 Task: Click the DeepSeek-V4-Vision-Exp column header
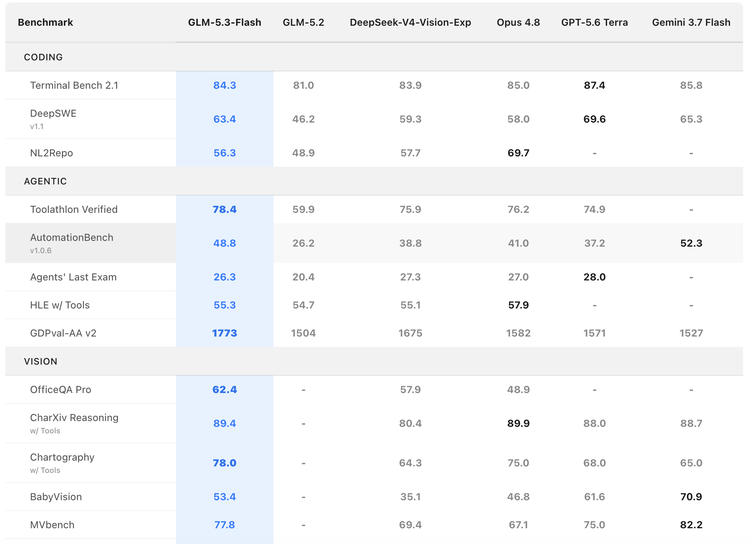point(410,22)
